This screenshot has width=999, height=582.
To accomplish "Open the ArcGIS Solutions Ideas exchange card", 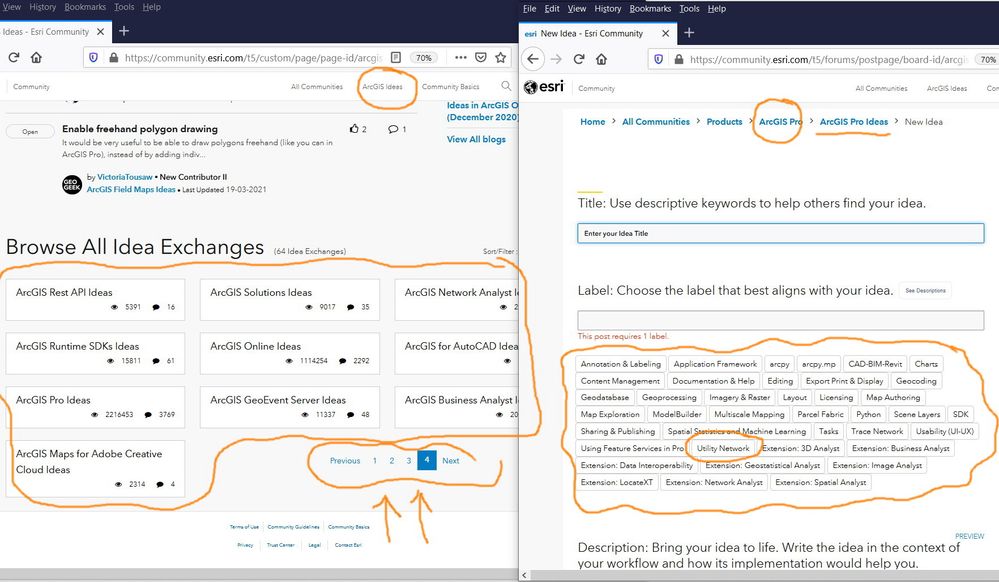I will 290,300.
